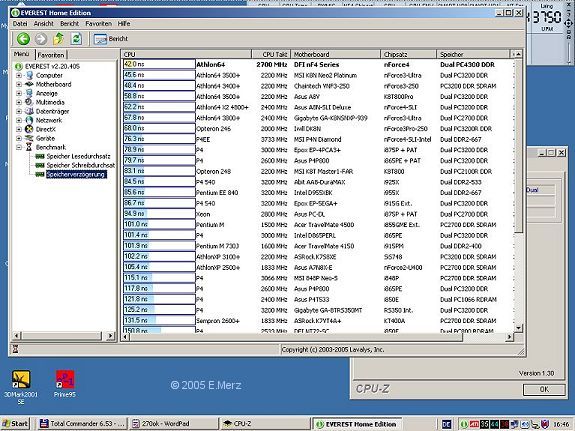The image size is (575, 431).
Task: Open the Favoriten menu
Action: (x=98, y=23)
